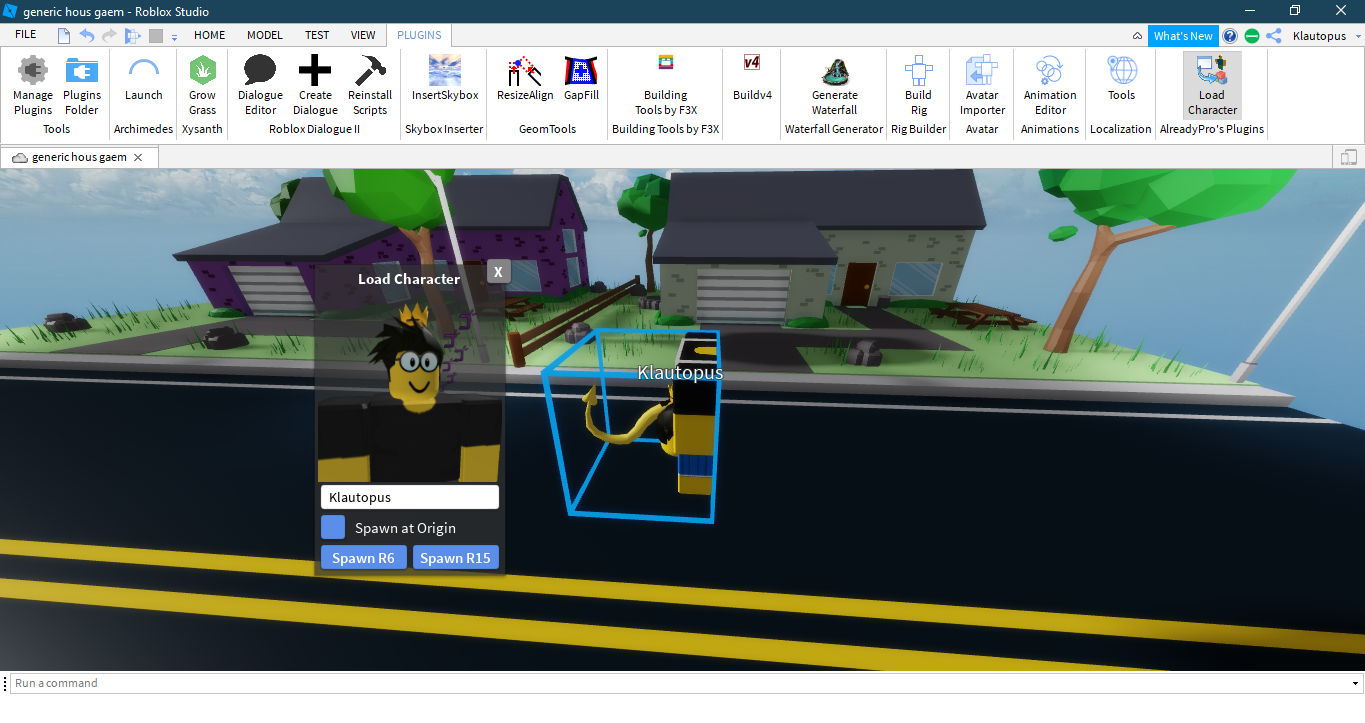
Task: Close the generic hous gaem tab
Action: point(138,158)
